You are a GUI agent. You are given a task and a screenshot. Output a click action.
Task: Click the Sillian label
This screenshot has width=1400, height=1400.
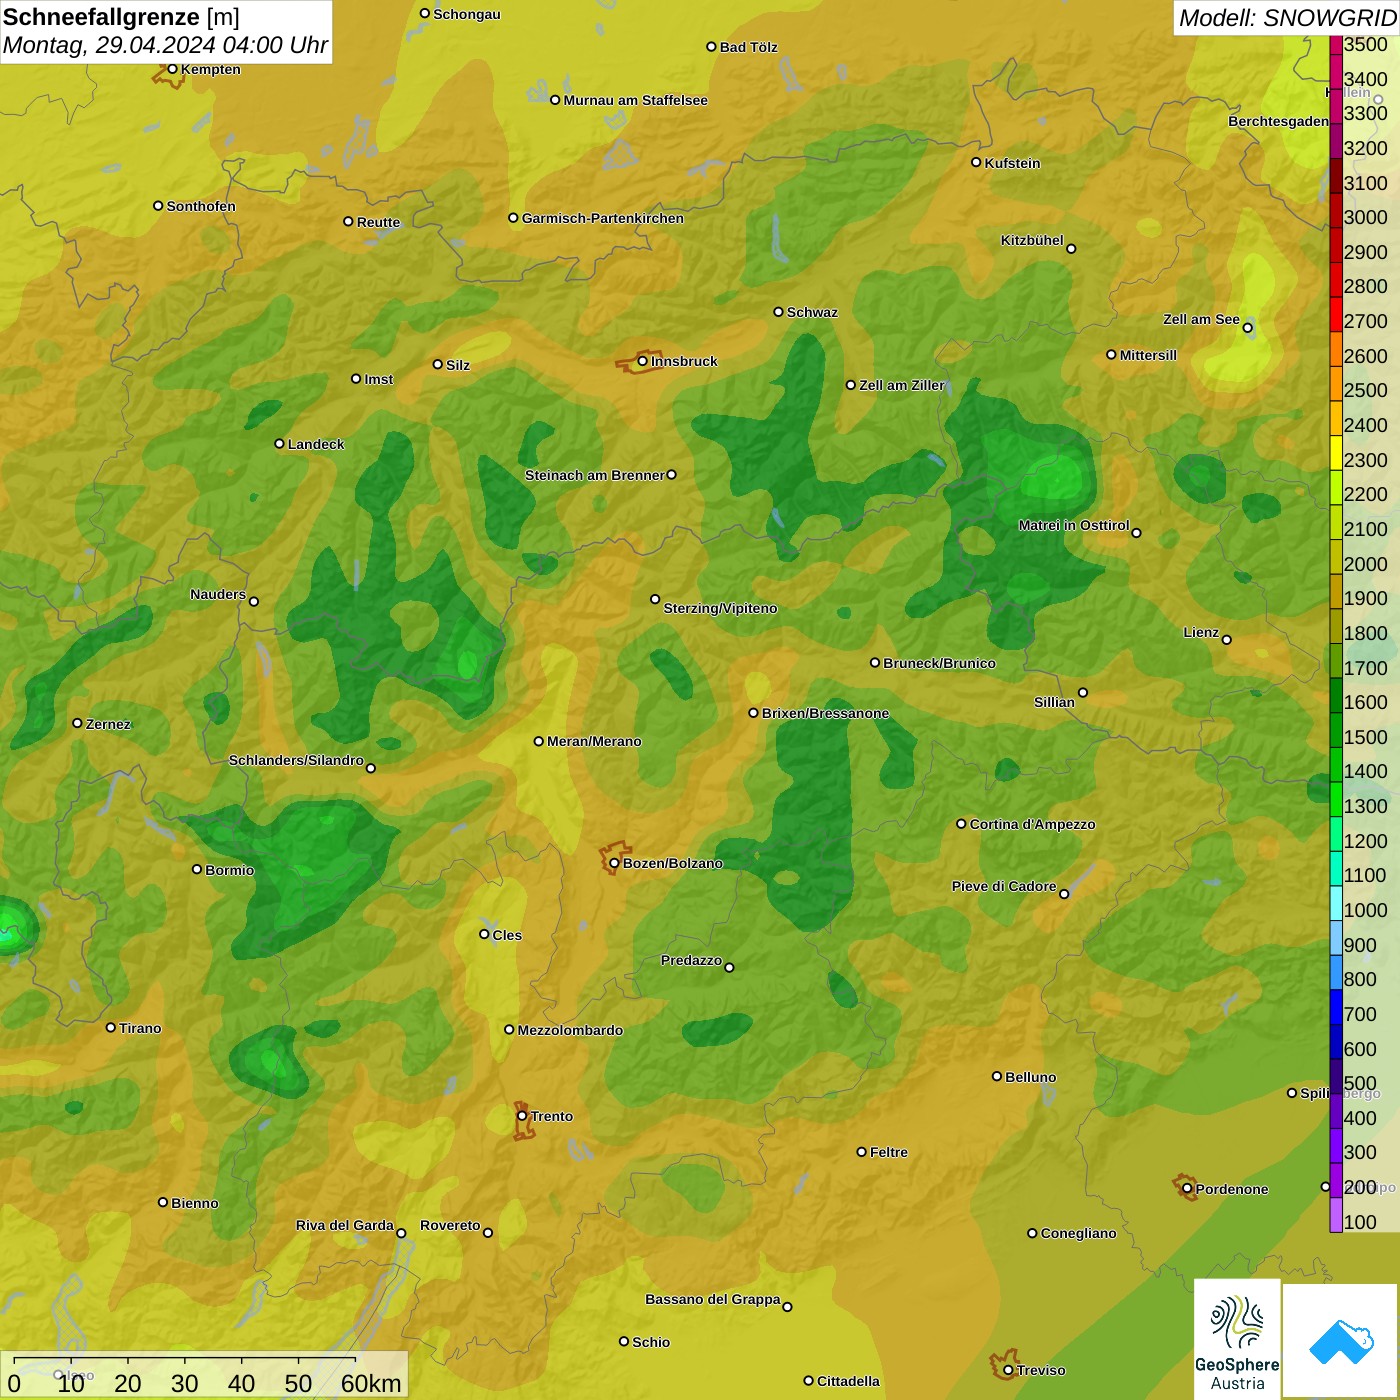tap(1054, 702)
